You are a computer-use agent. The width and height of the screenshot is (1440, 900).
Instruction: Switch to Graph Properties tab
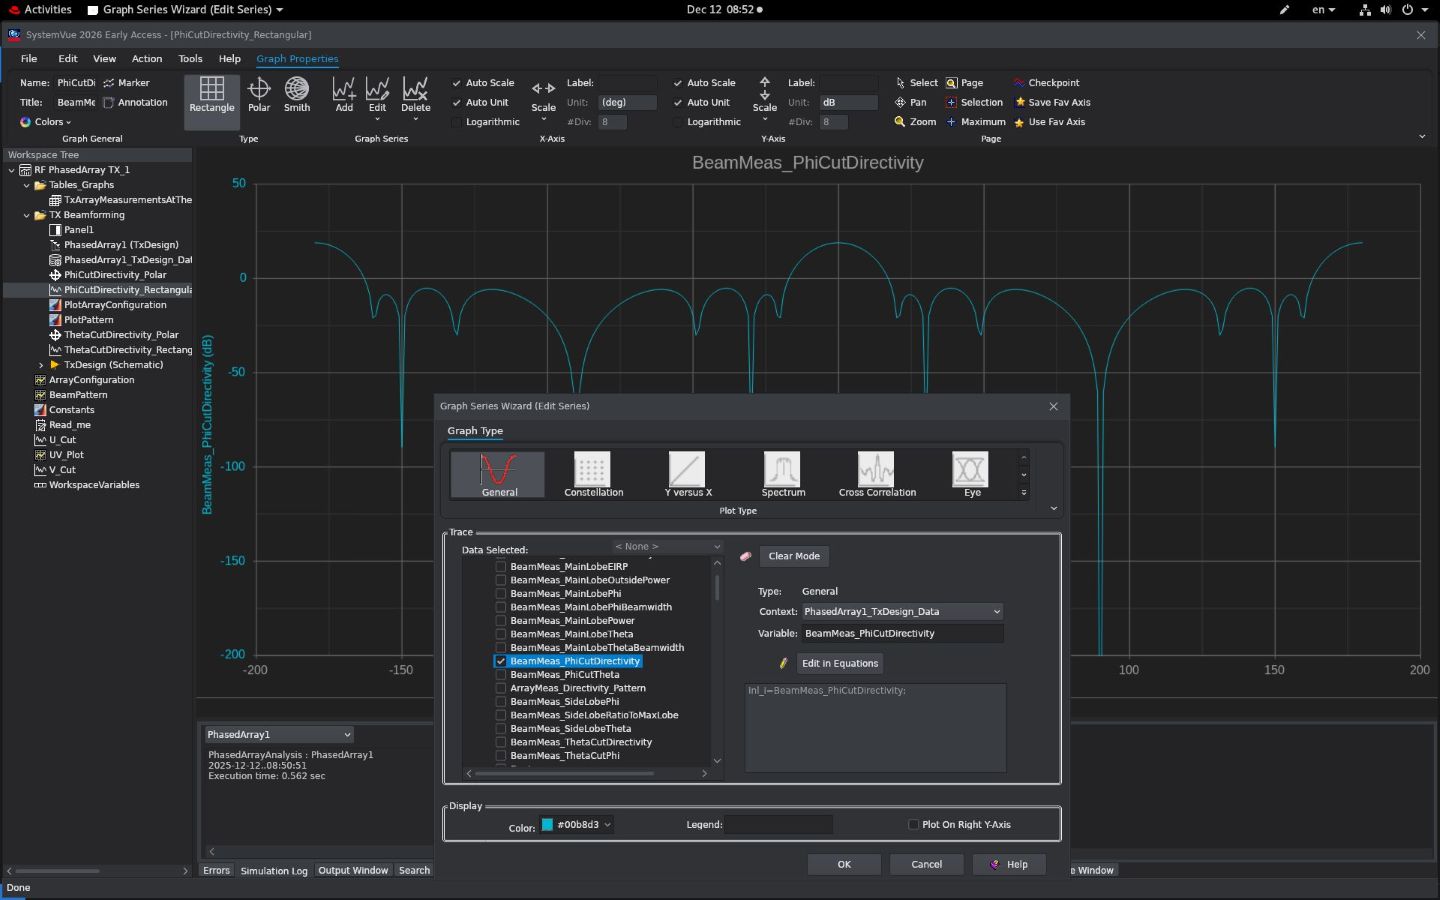coord(297,59)
